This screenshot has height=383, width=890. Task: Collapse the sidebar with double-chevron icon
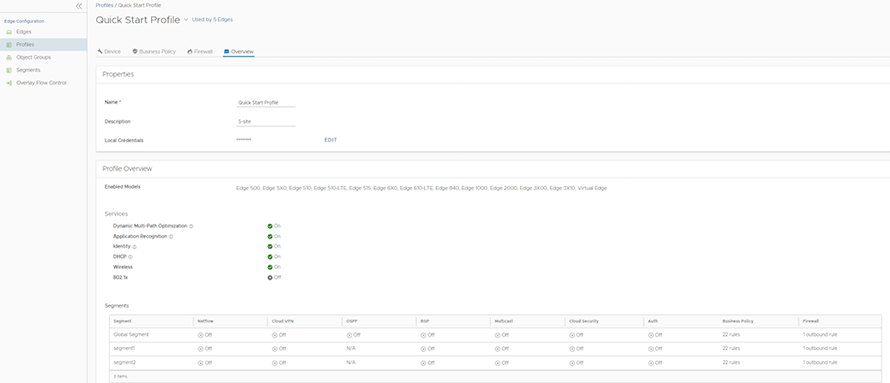[x=79, y=6]
